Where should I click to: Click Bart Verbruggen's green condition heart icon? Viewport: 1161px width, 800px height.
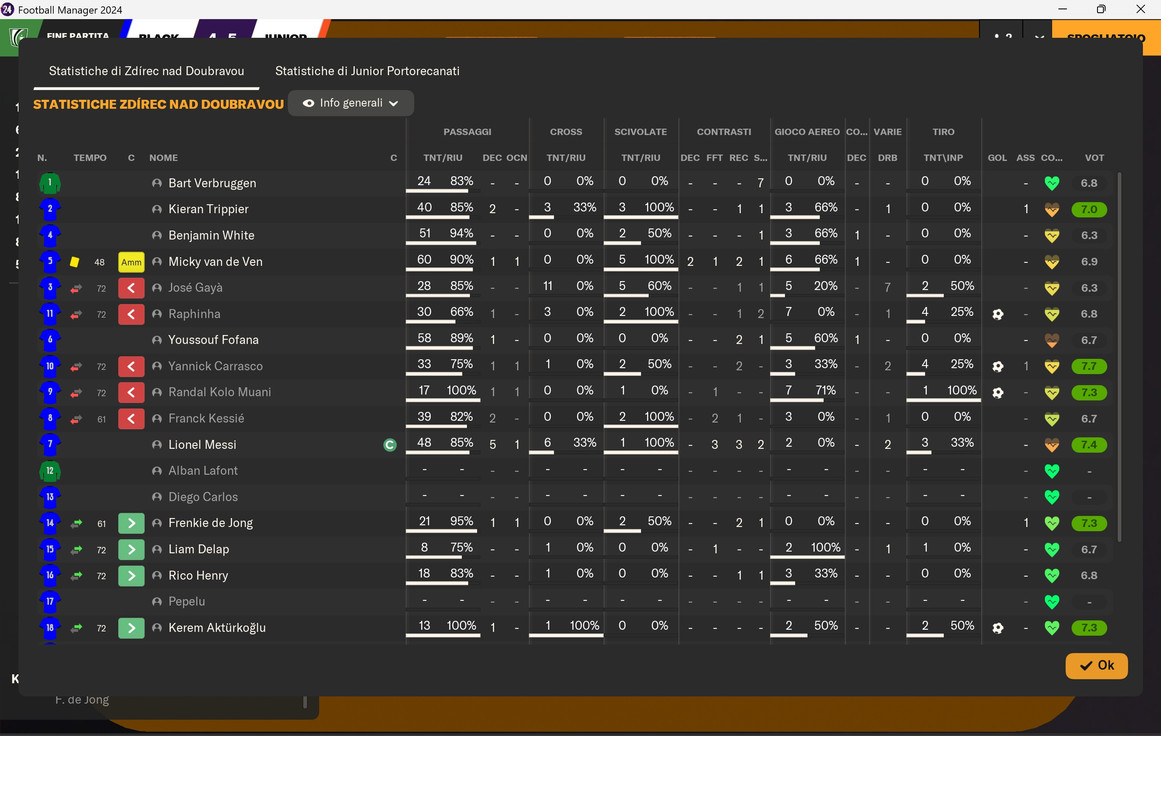click(1051, 183)
